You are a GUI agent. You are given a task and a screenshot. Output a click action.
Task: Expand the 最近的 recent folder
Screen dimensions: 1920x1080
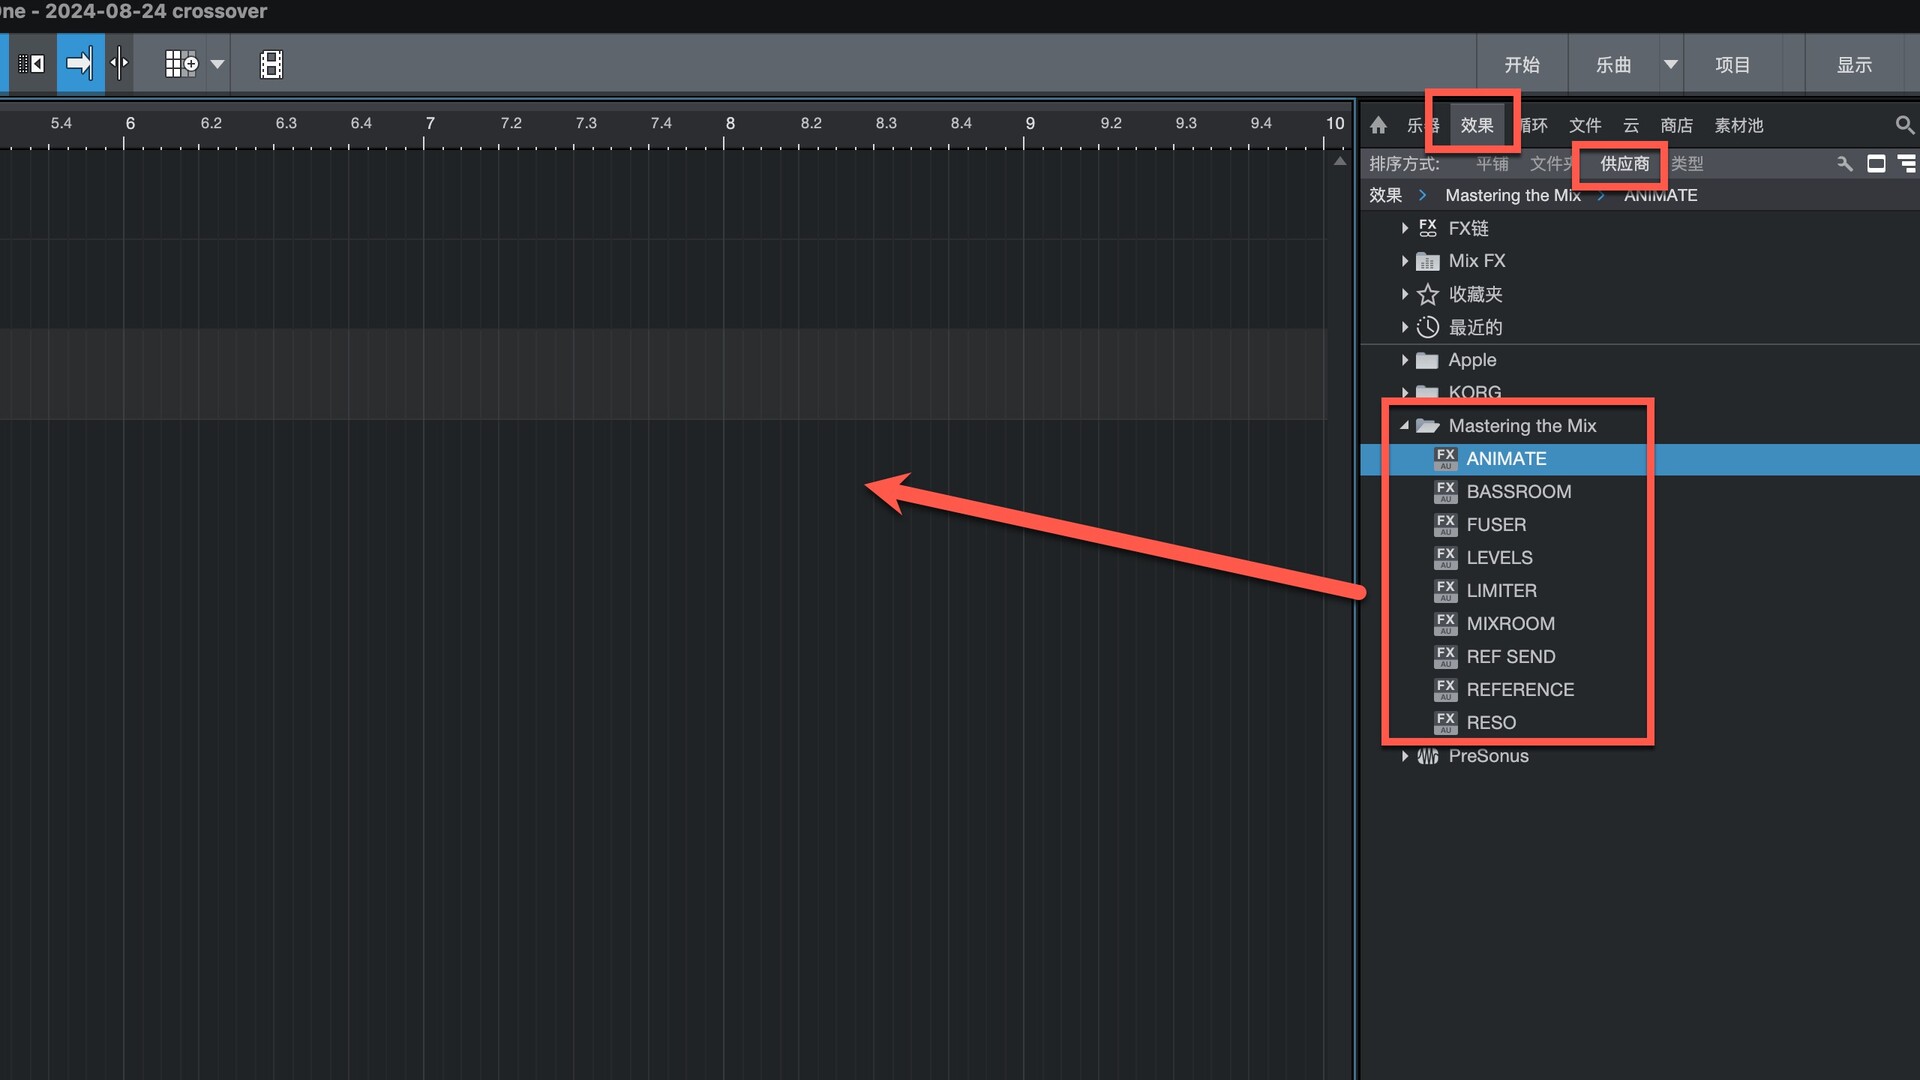(x=1405, y=327)
